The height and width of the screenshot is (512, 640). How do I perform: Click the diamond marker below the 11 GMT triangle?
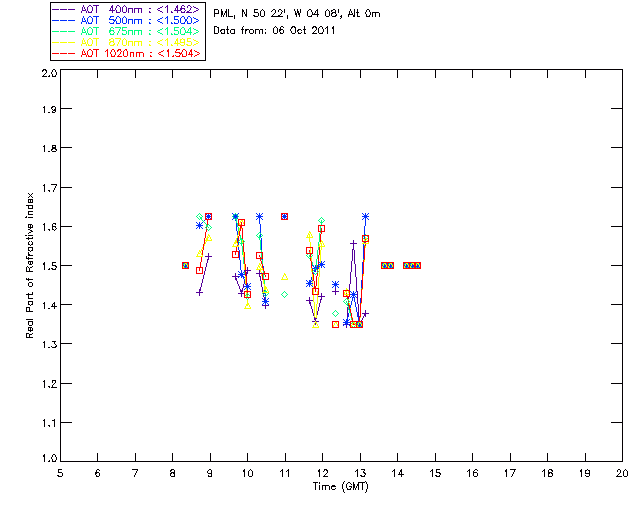pyautogui.click(x=285, y=294)
